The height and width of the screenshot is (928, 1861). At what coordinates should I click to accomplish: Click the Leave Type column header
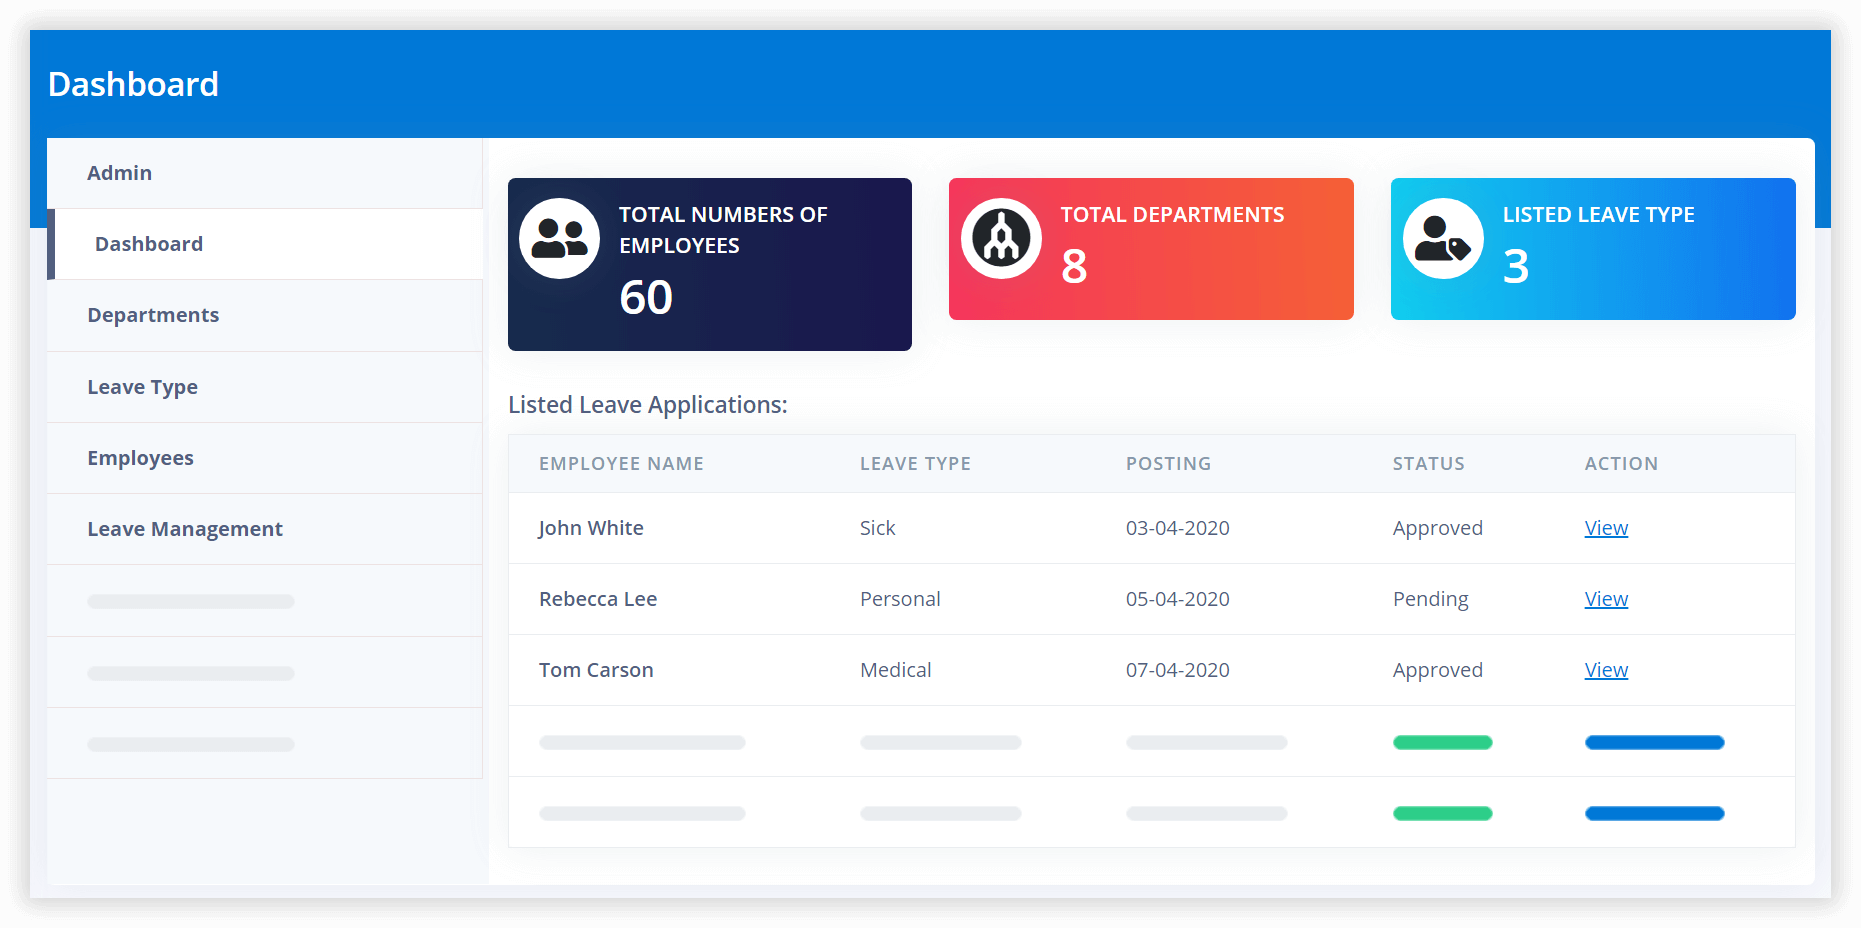pyautogui.click(x=915, y=464)
